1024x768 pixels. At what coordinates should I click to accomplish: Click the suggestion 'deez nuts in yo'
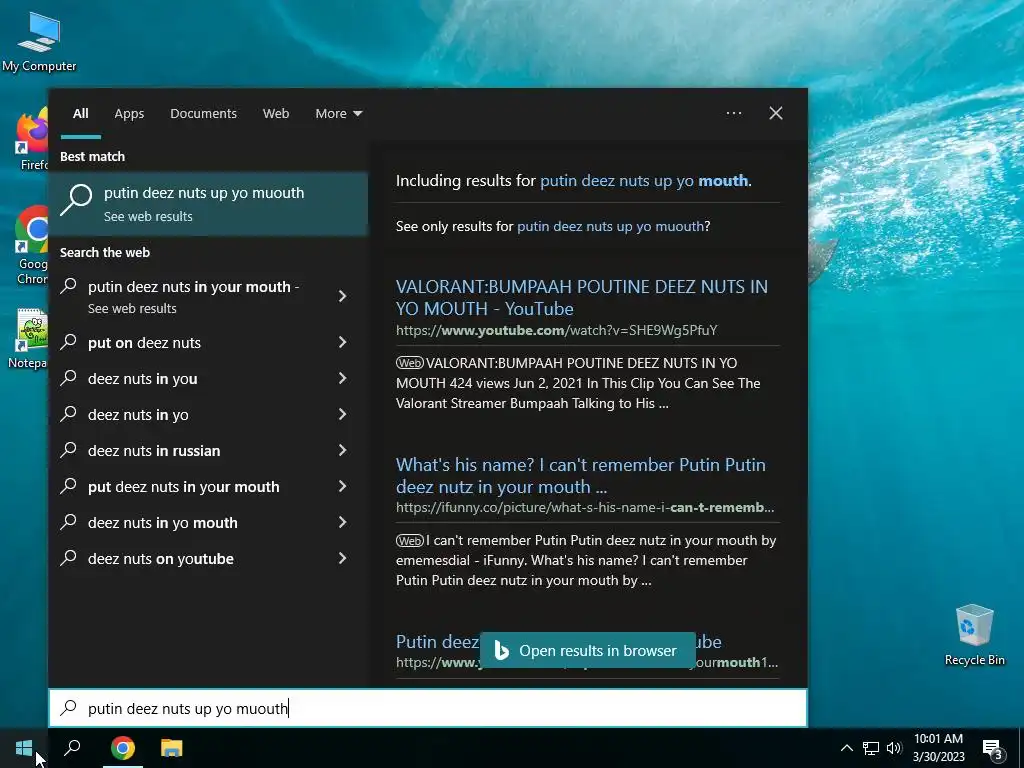138,415
